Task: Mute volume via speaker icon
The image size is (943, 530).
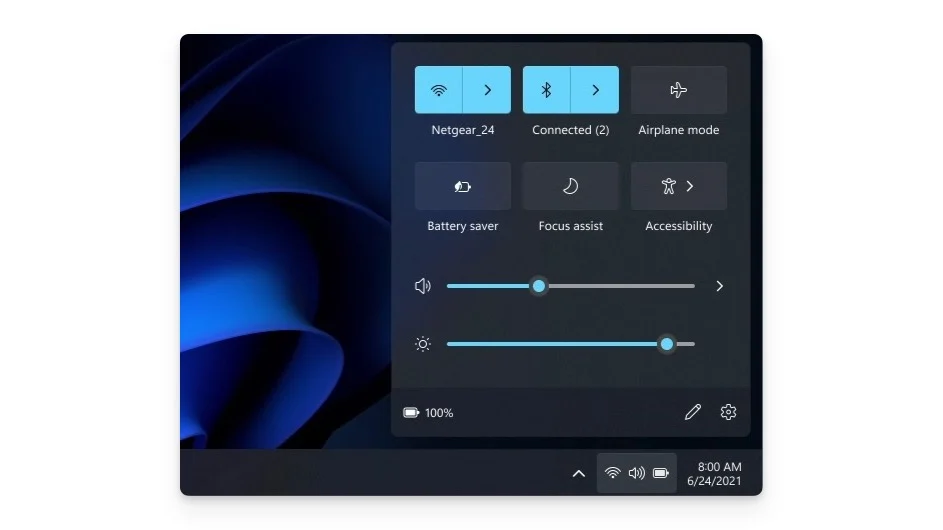Action: click(423, 286)
